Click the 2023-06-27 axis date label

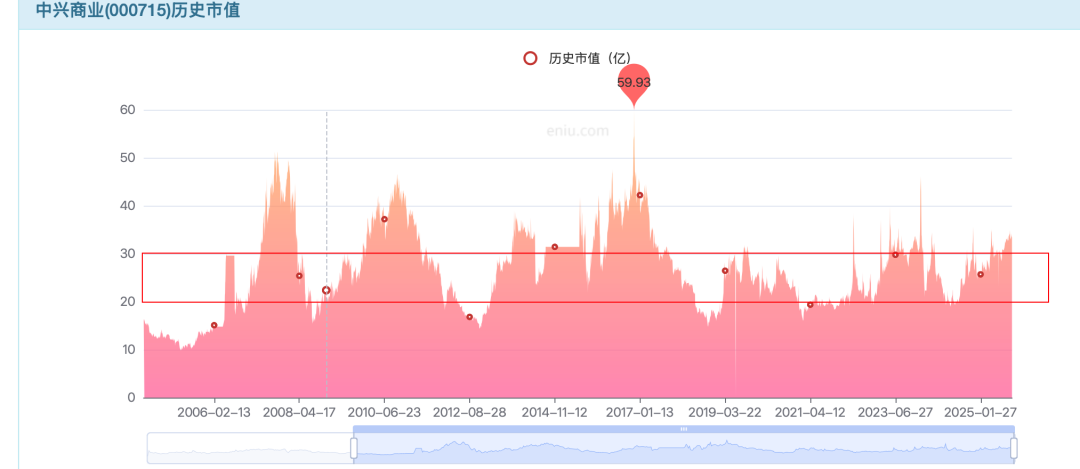895,413
